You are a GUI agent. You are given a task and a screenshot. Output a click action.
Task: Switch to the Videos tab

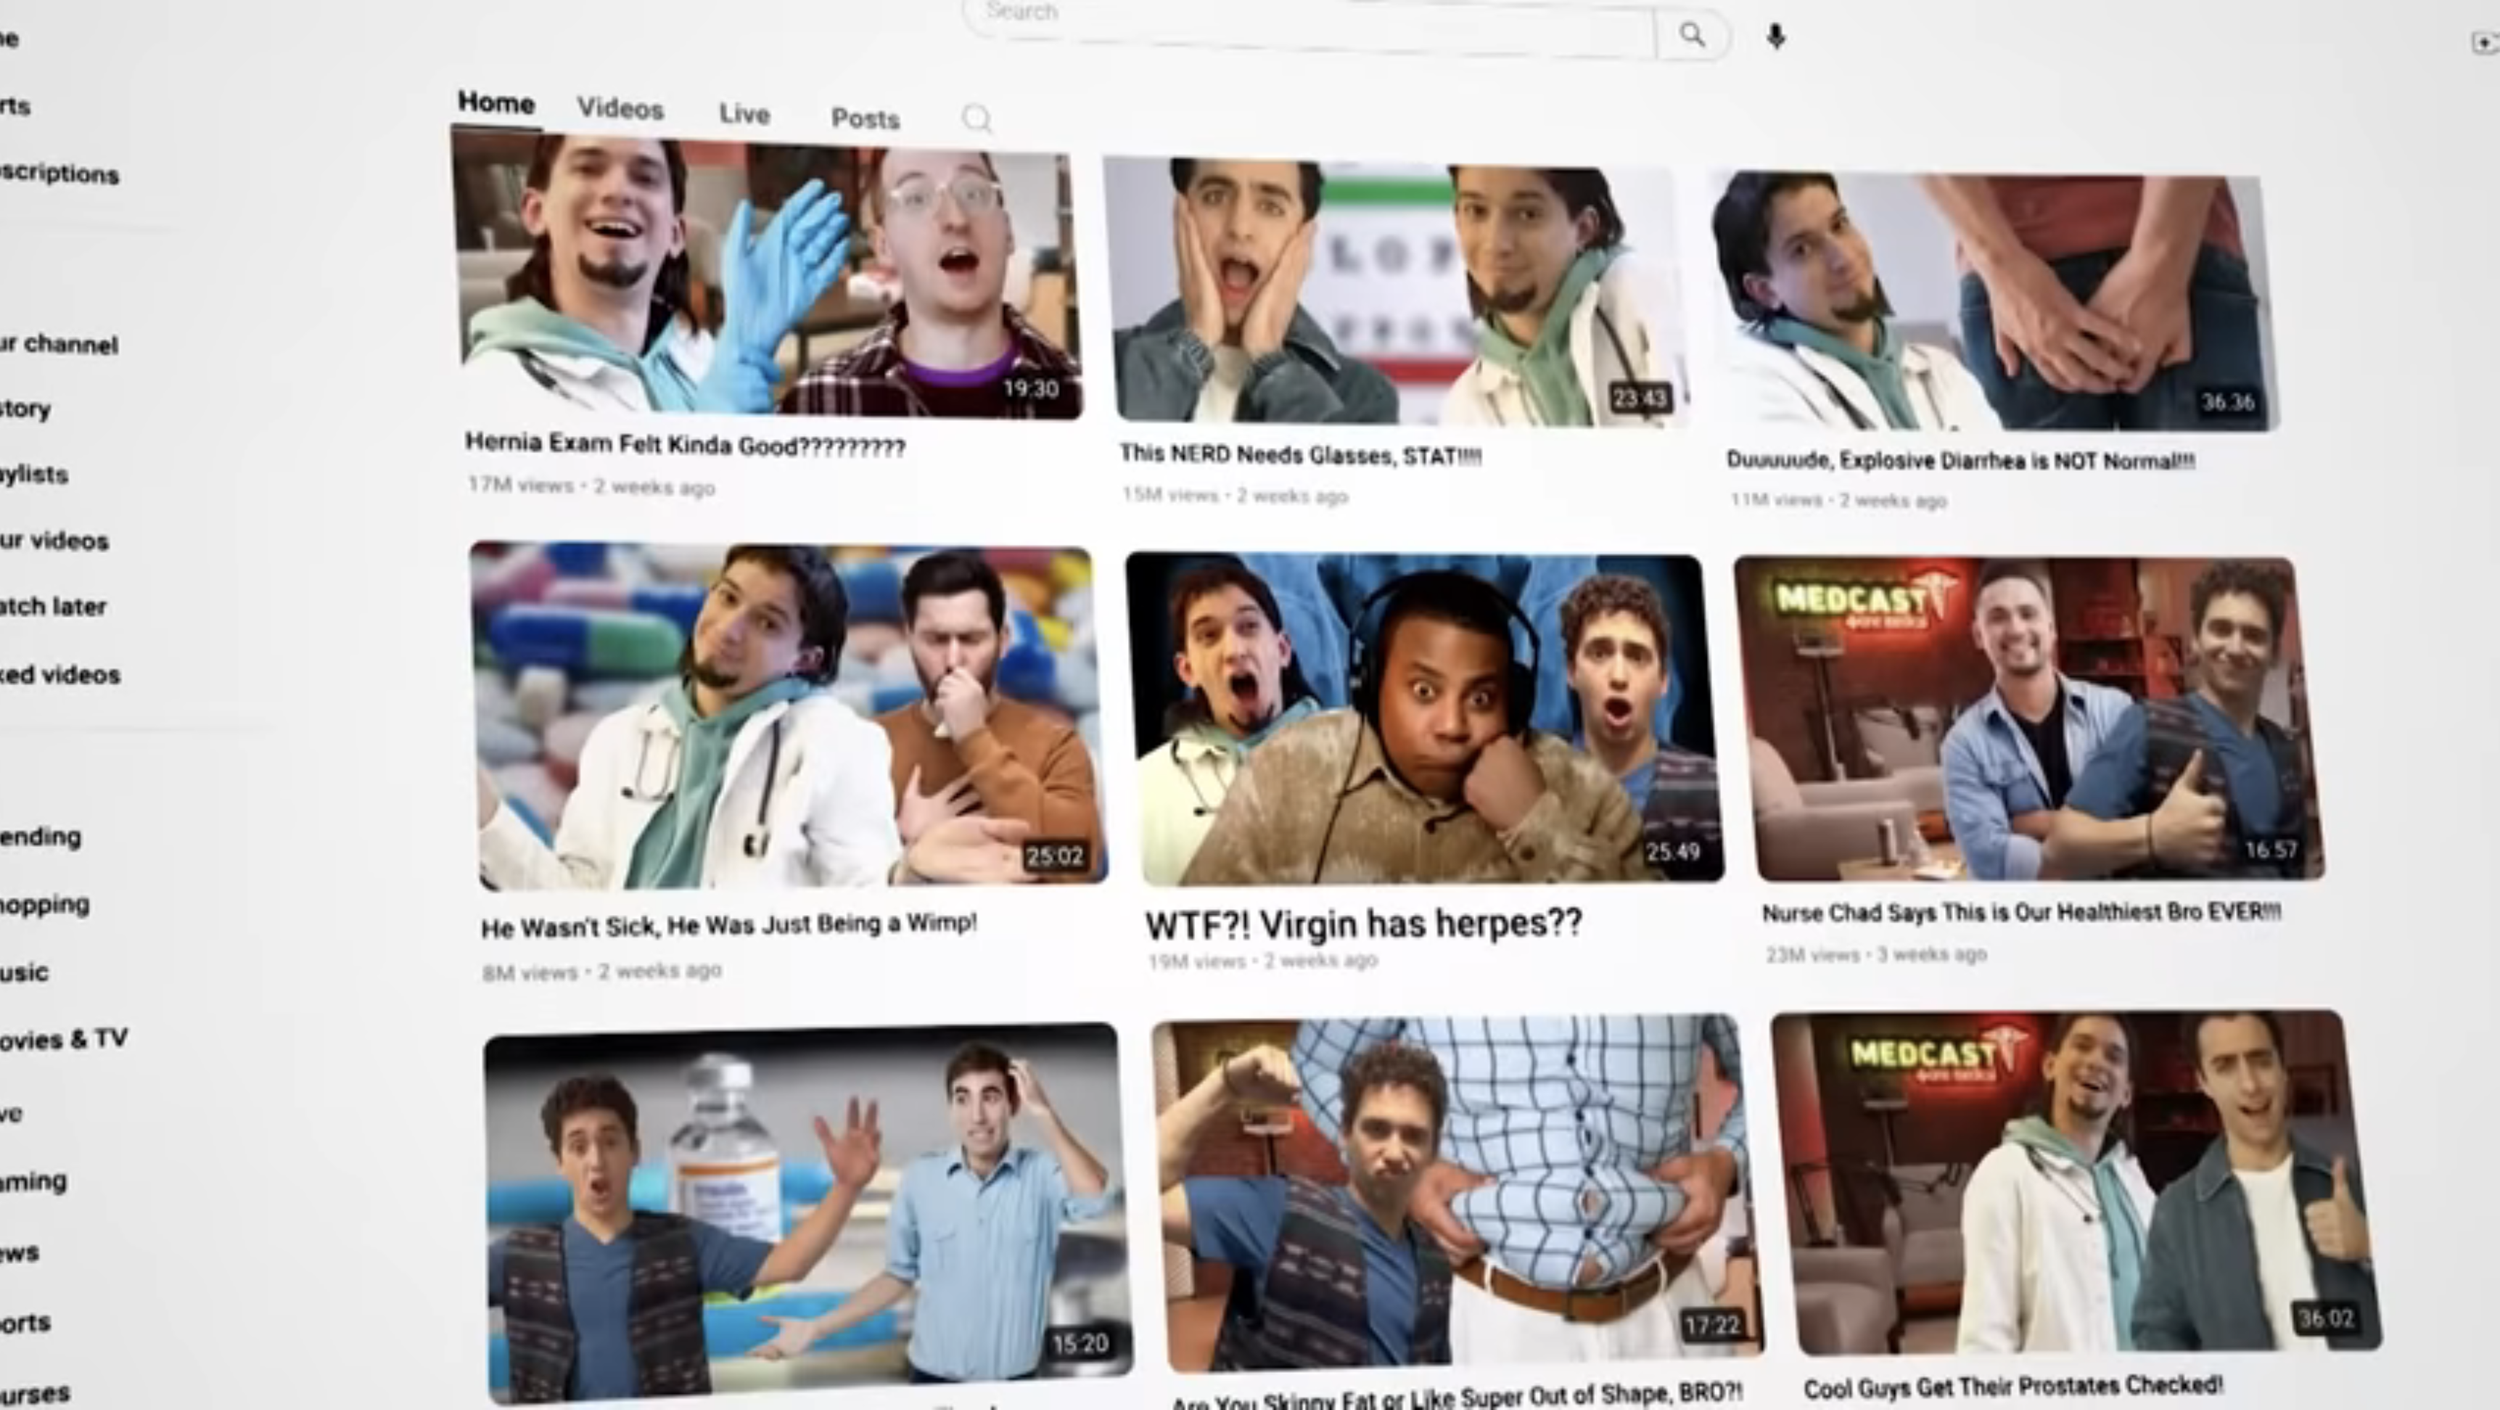[620, 109]
